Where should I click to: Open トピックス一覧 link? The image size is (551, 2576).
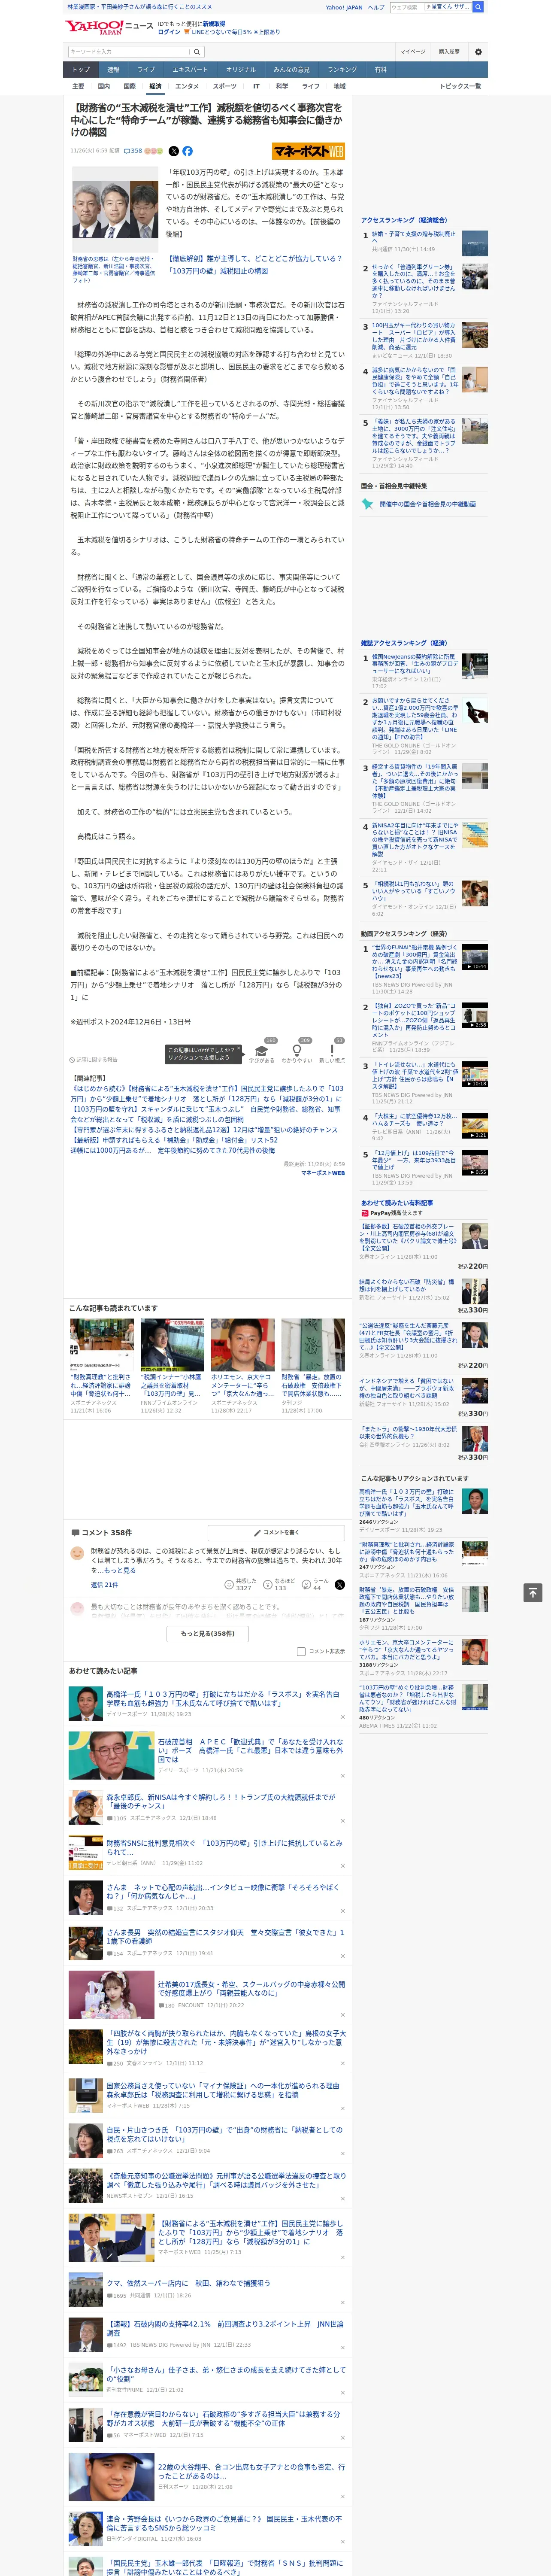[460, 86]
